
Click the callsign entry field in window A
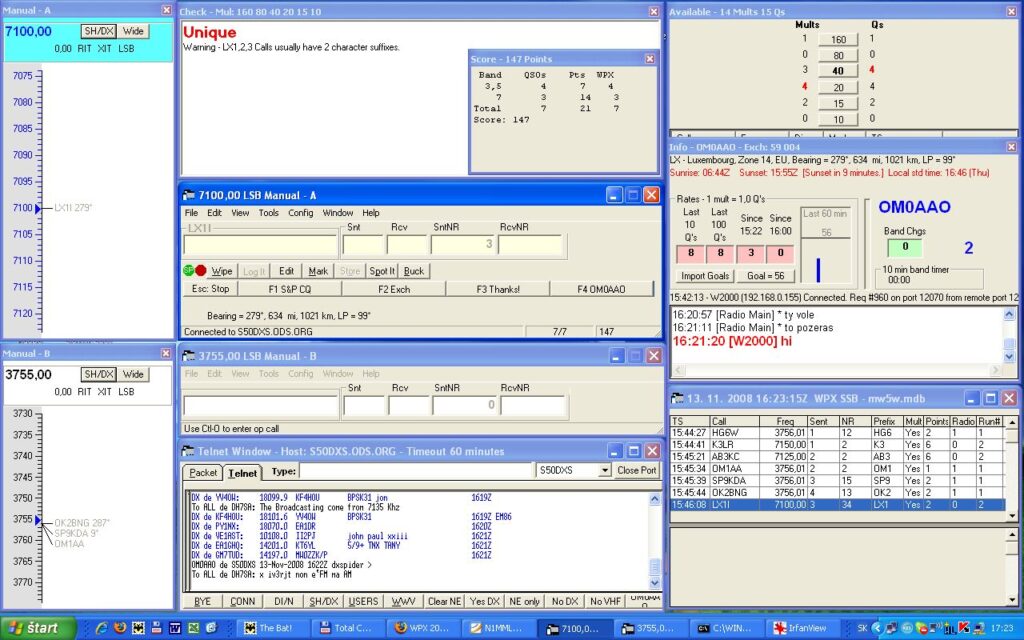pos(260,245)
